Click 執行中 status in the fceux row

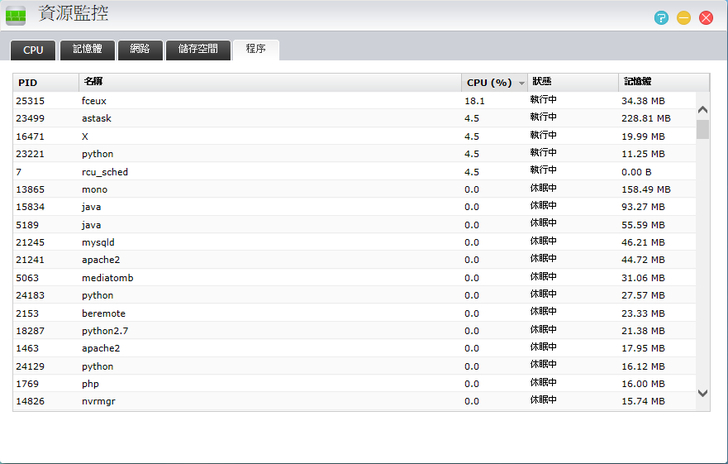(x=543, y=100)
